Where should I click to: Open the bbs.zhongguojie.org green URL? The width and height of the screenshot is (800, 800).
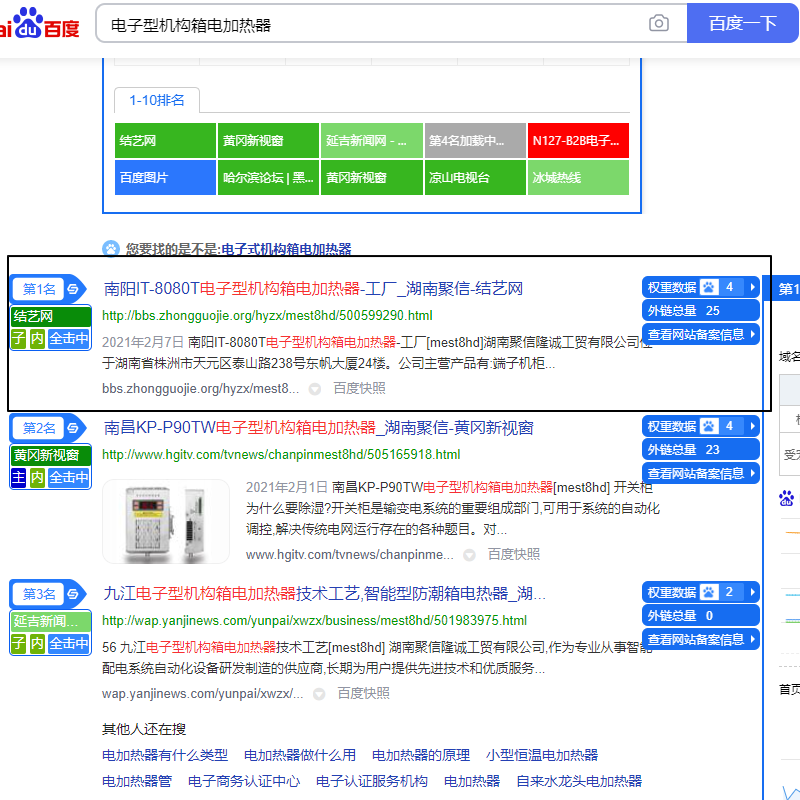(267, 315)
